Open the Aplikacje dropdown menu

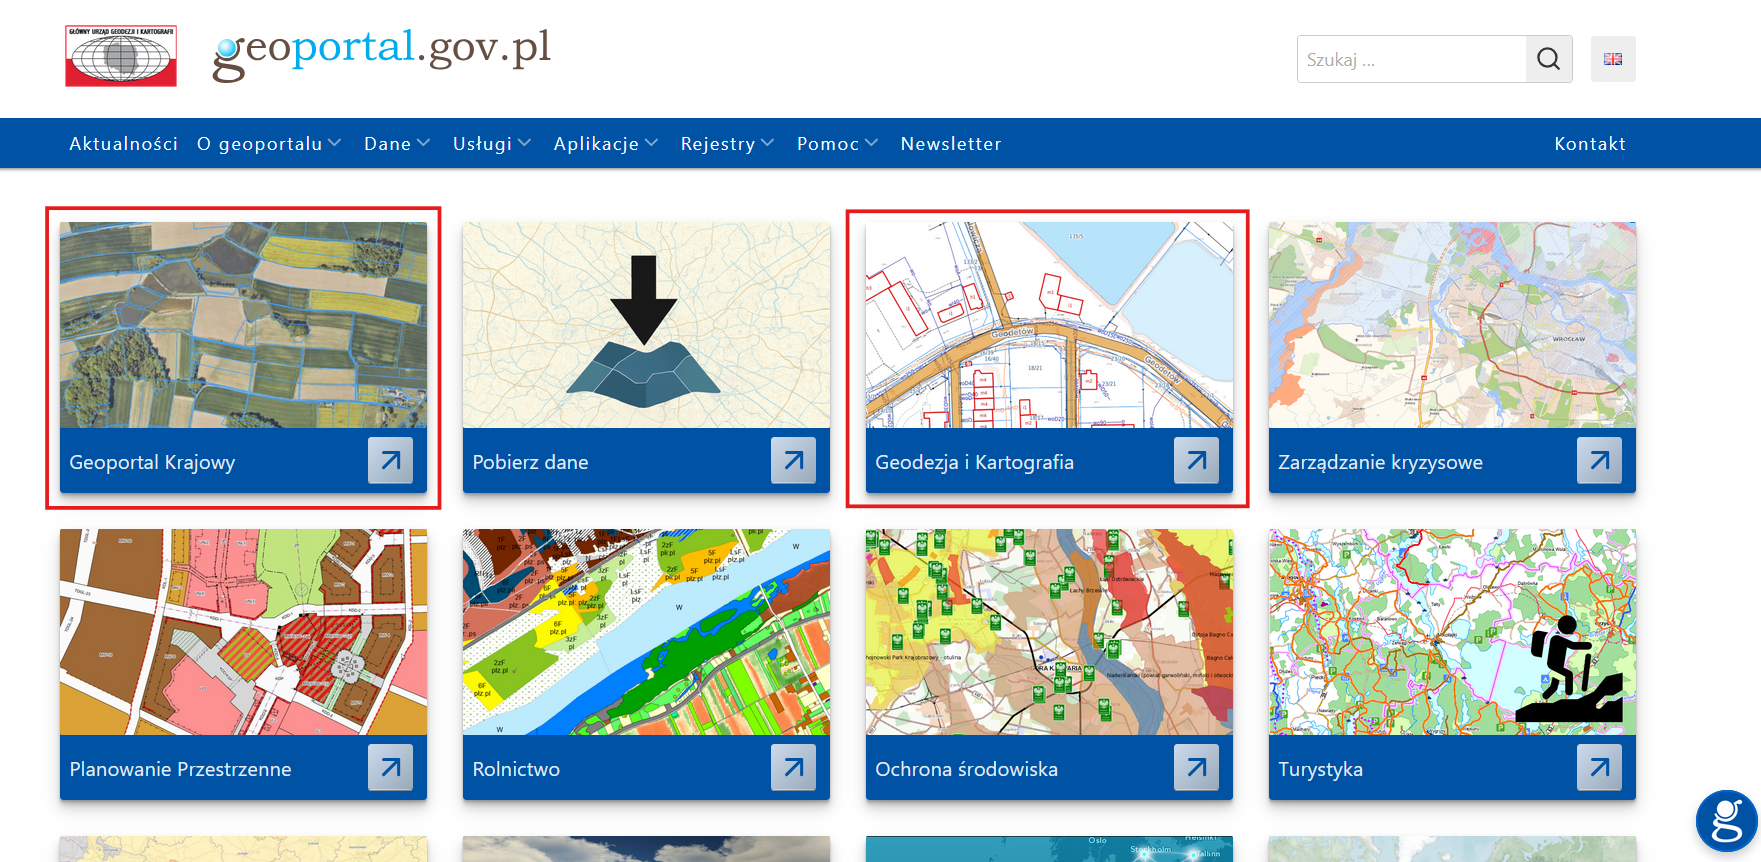605,144
